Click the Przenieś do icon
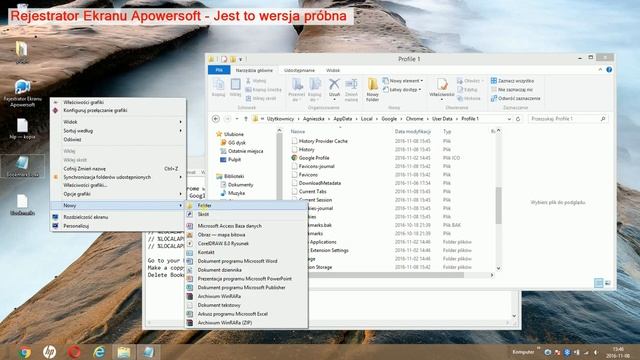This screenshot has width=640, height=360. (297, 90)
